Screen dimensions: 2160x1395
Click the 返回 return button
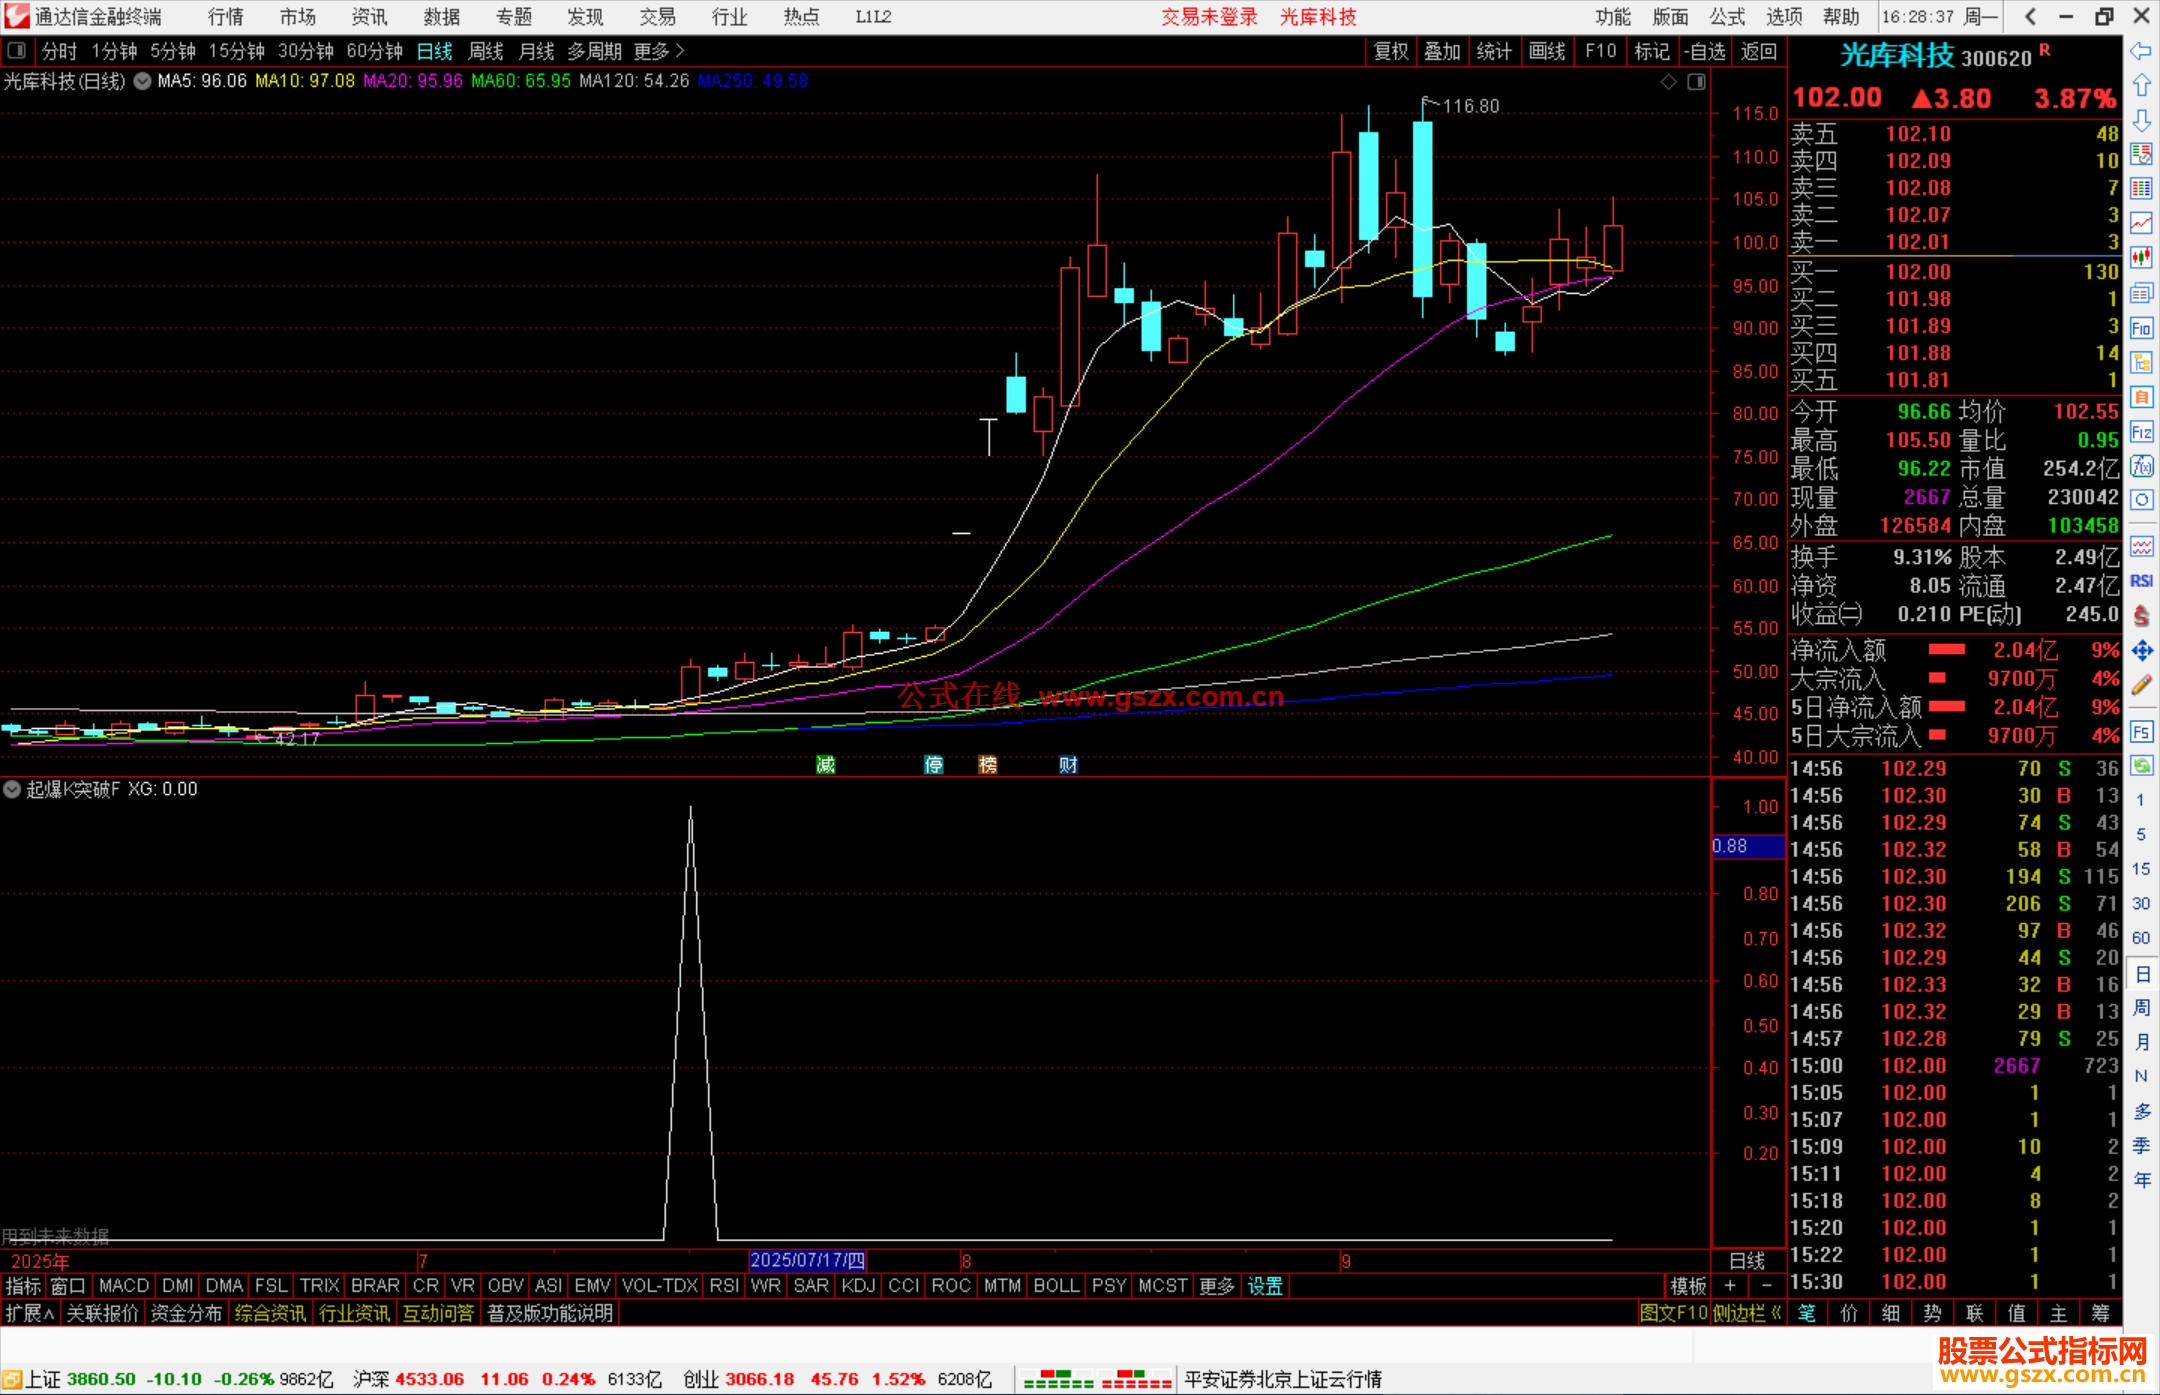click(1758, 51)
